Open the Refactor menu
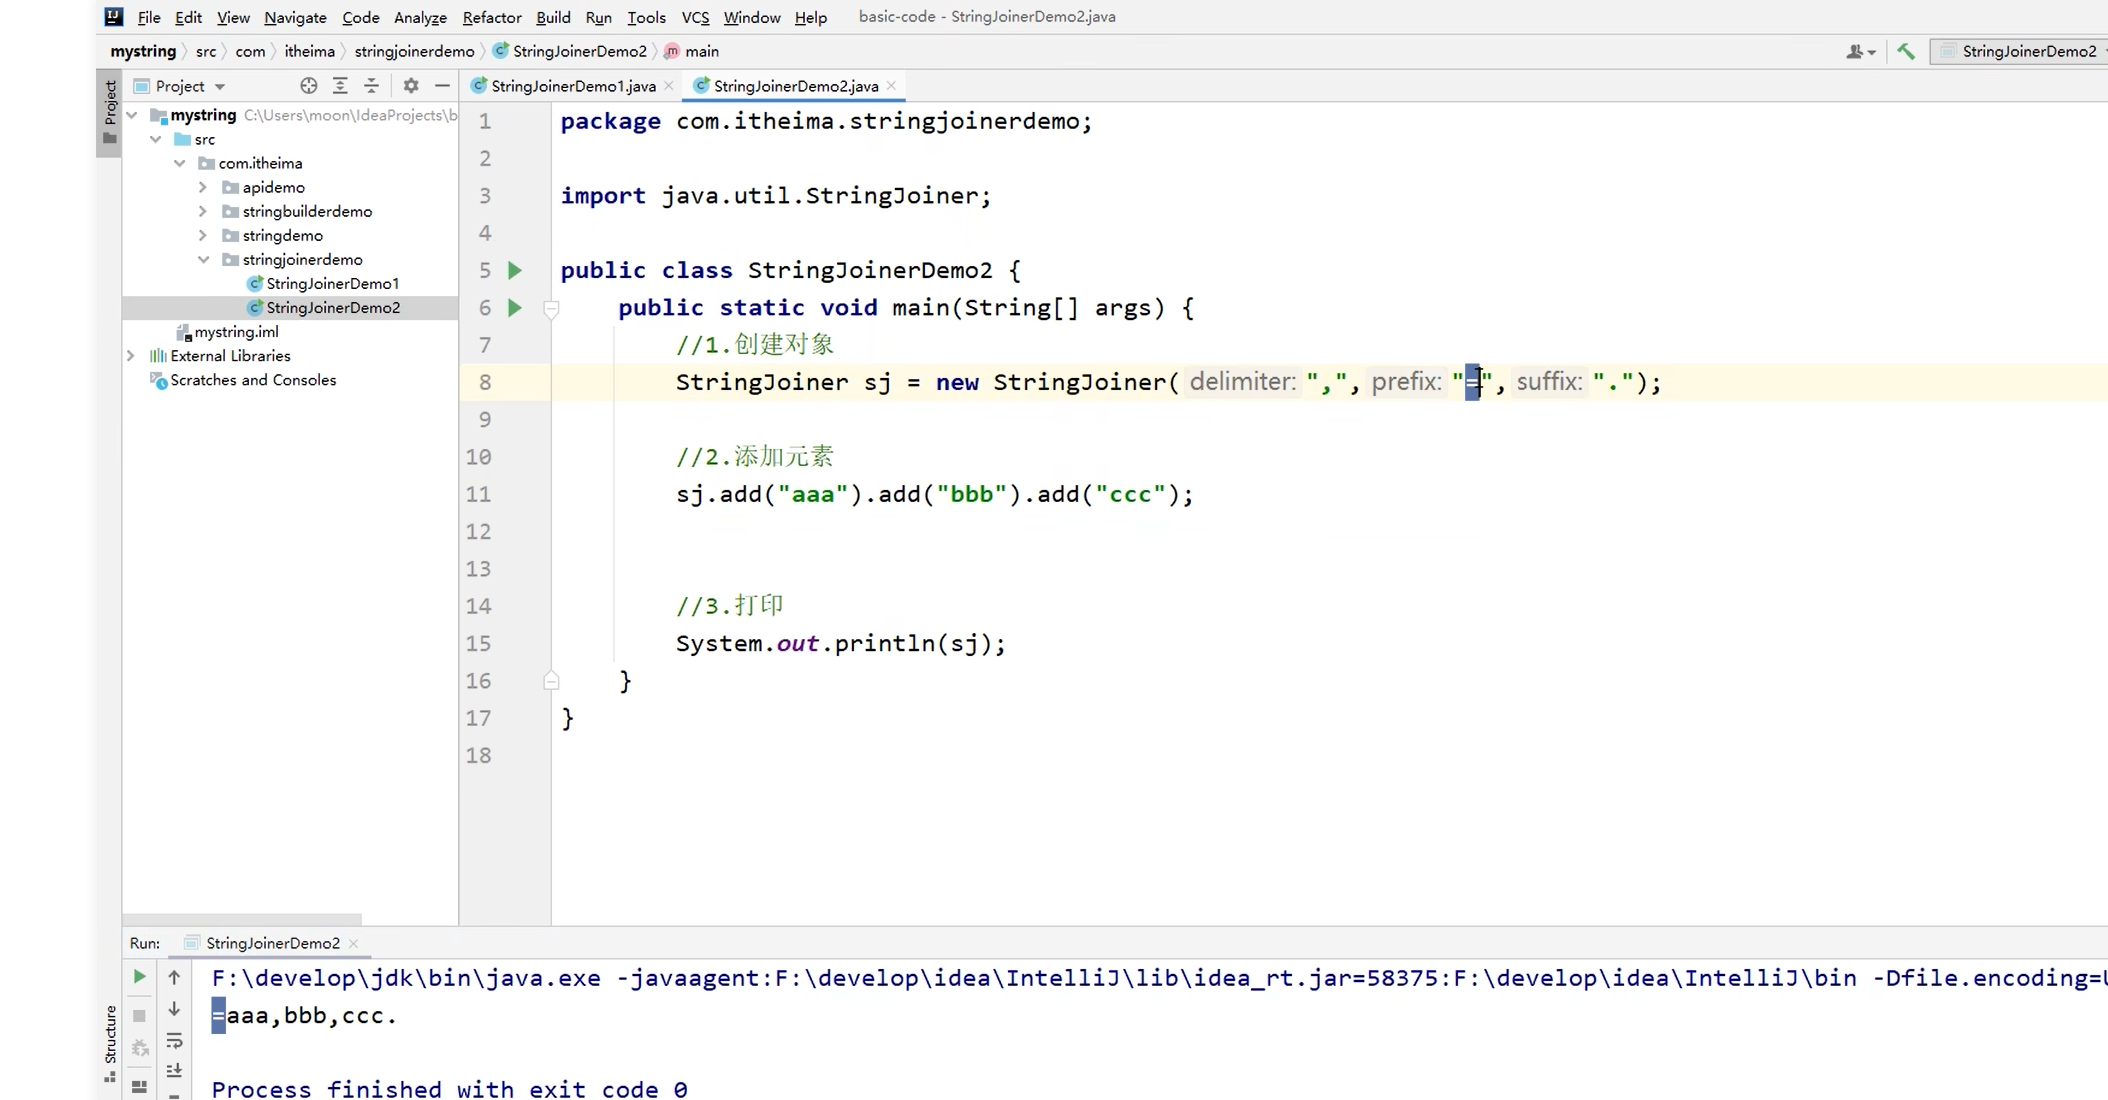The width and height of the screenshot is (2108, 1100). point(491,17)
